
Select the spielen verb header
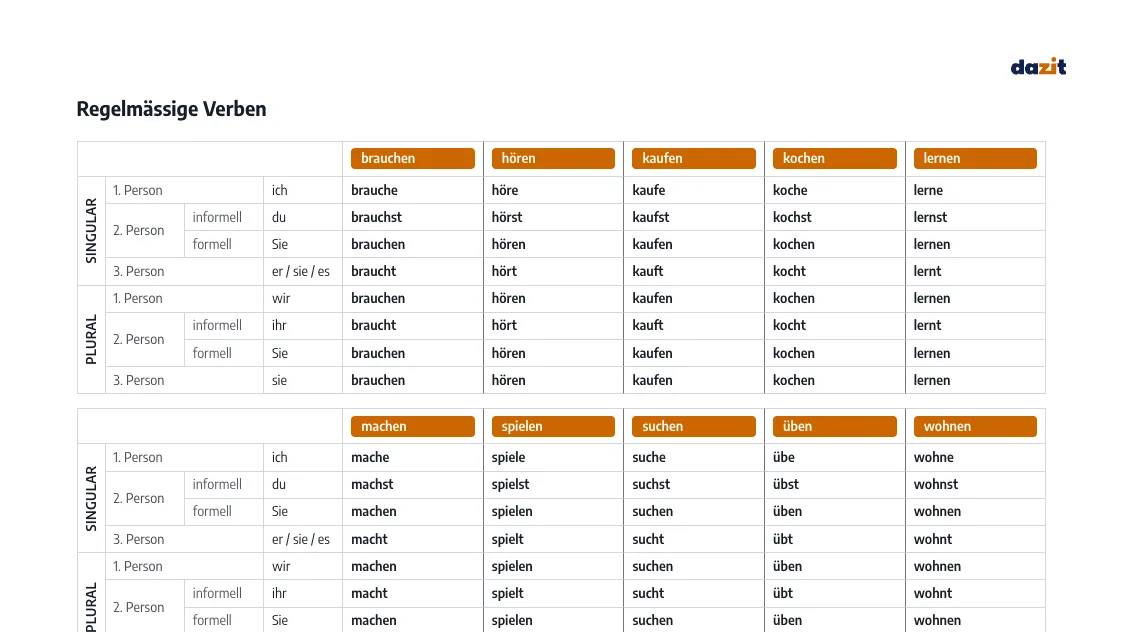(553, 426)
